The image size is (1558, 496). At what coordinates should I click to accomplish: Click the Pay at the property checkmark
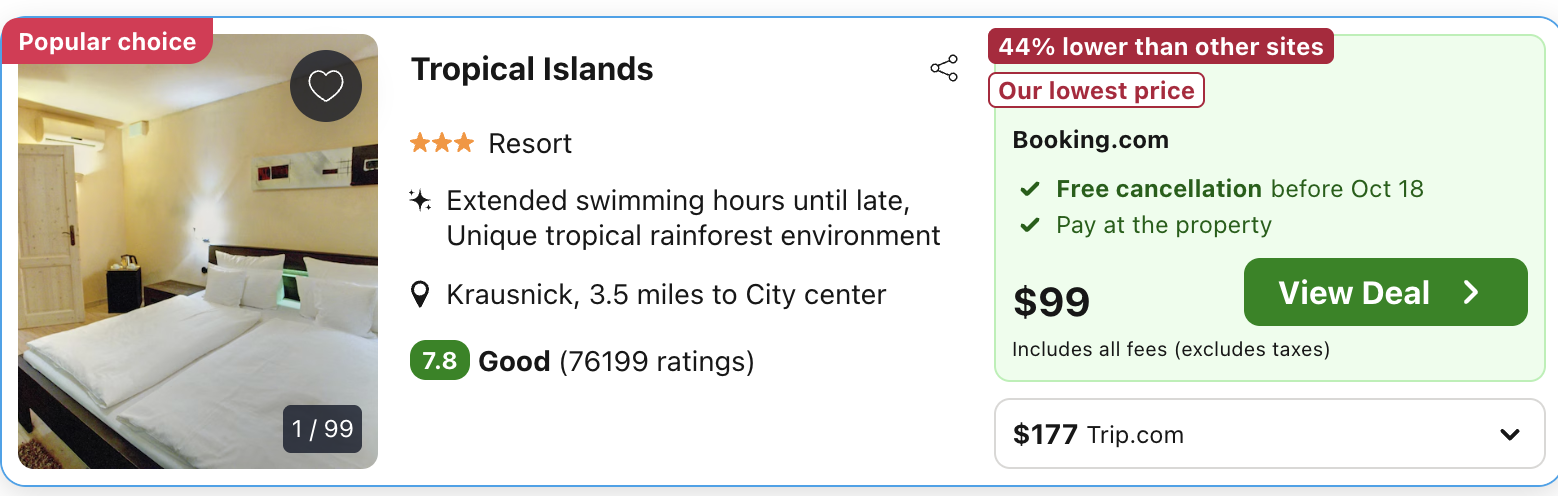point(1029,225)
